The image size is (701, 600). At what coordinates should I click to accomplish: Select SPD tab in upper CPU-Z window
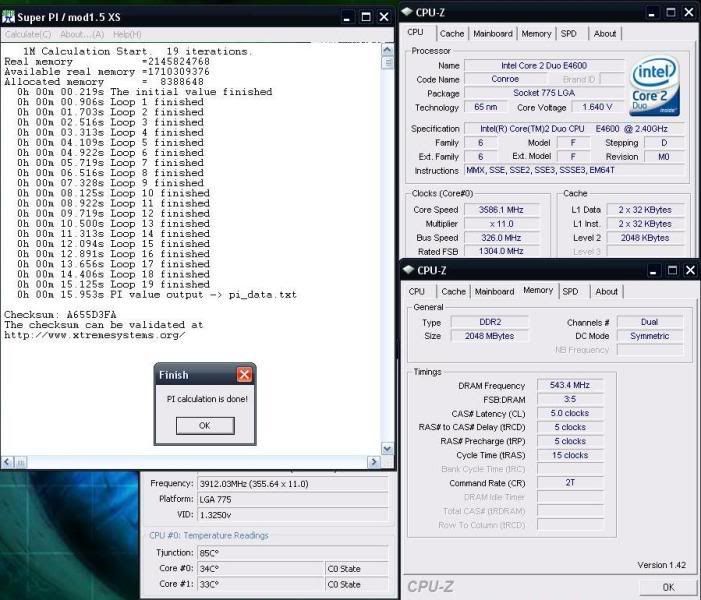568,33
